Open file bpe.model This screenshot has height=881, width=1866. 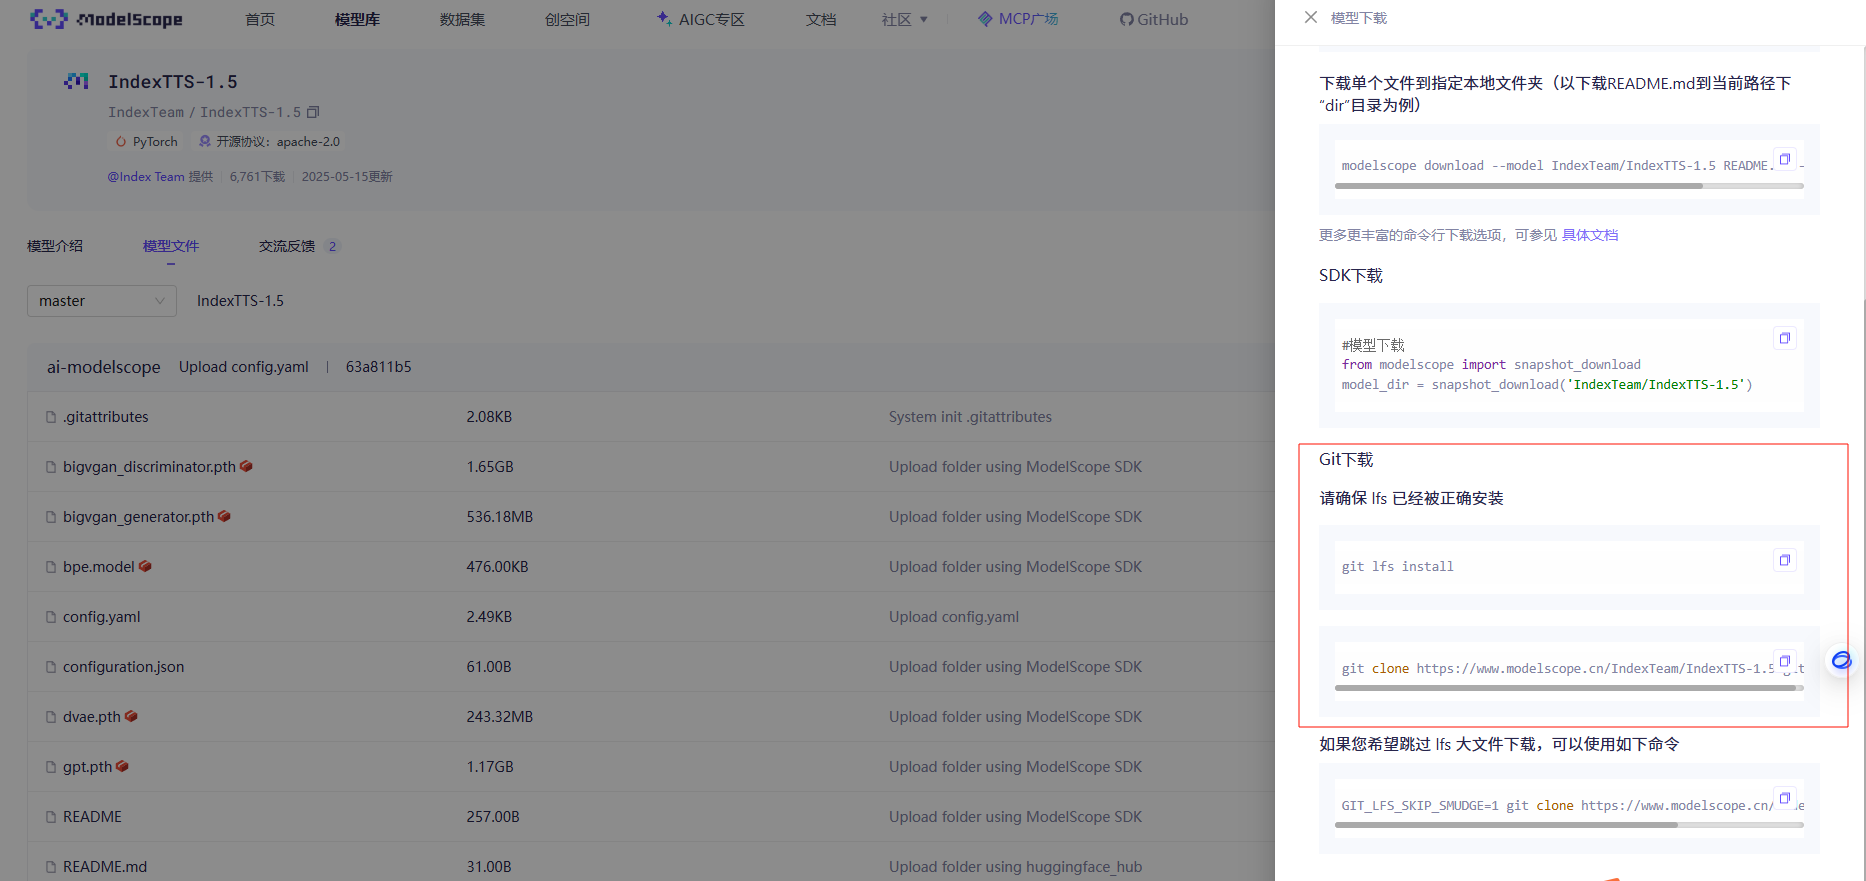click(98, 567)
